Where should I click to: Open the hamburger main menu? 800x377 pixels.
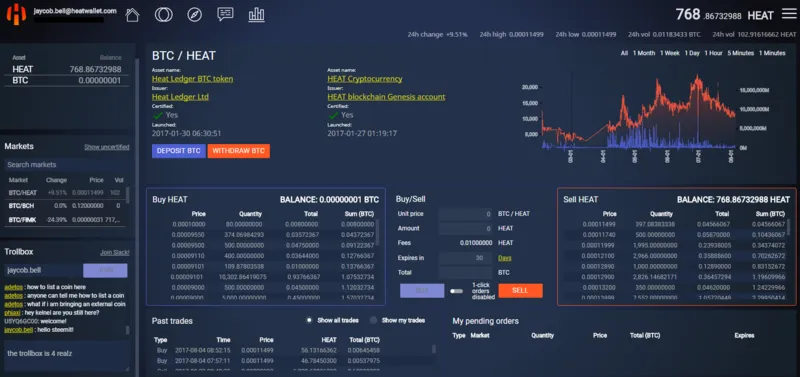coord(789,14)
